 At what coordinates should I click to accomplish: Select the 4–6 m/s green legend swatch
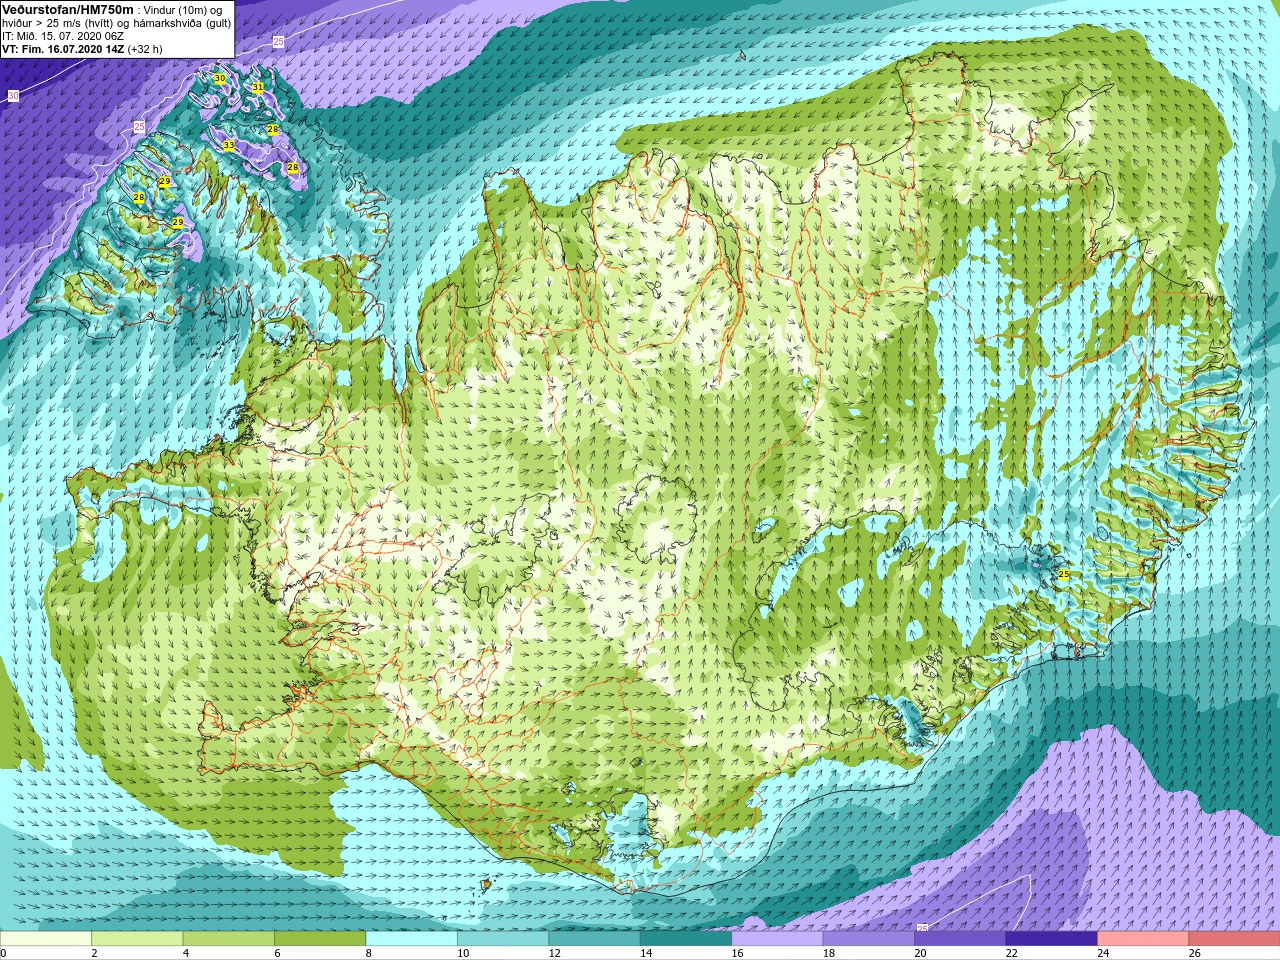(x=229, y=939)
